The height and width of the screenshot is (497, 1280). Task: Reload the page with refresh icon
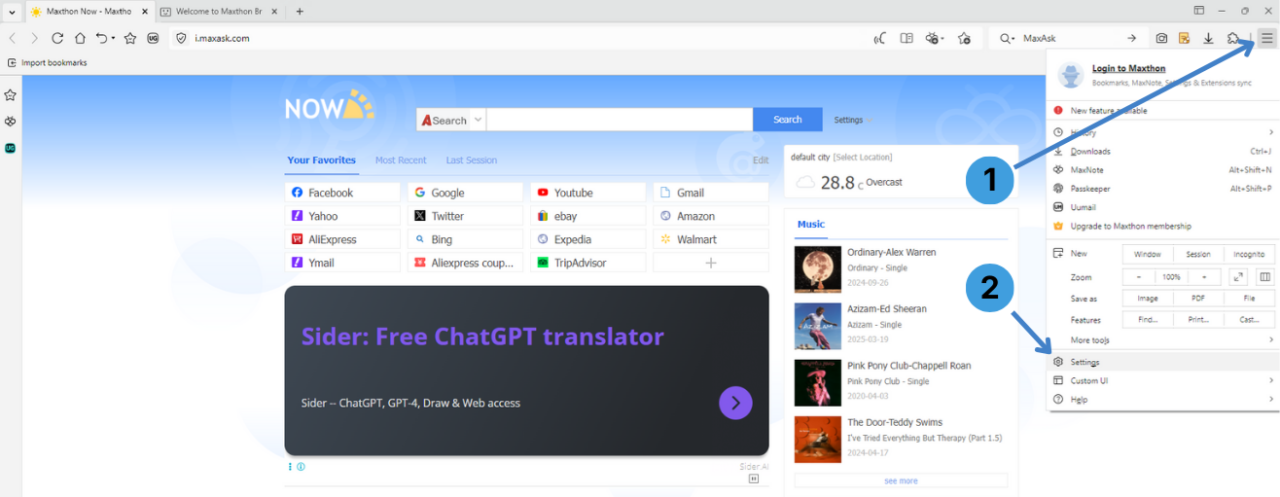click(x=57, y=38)
